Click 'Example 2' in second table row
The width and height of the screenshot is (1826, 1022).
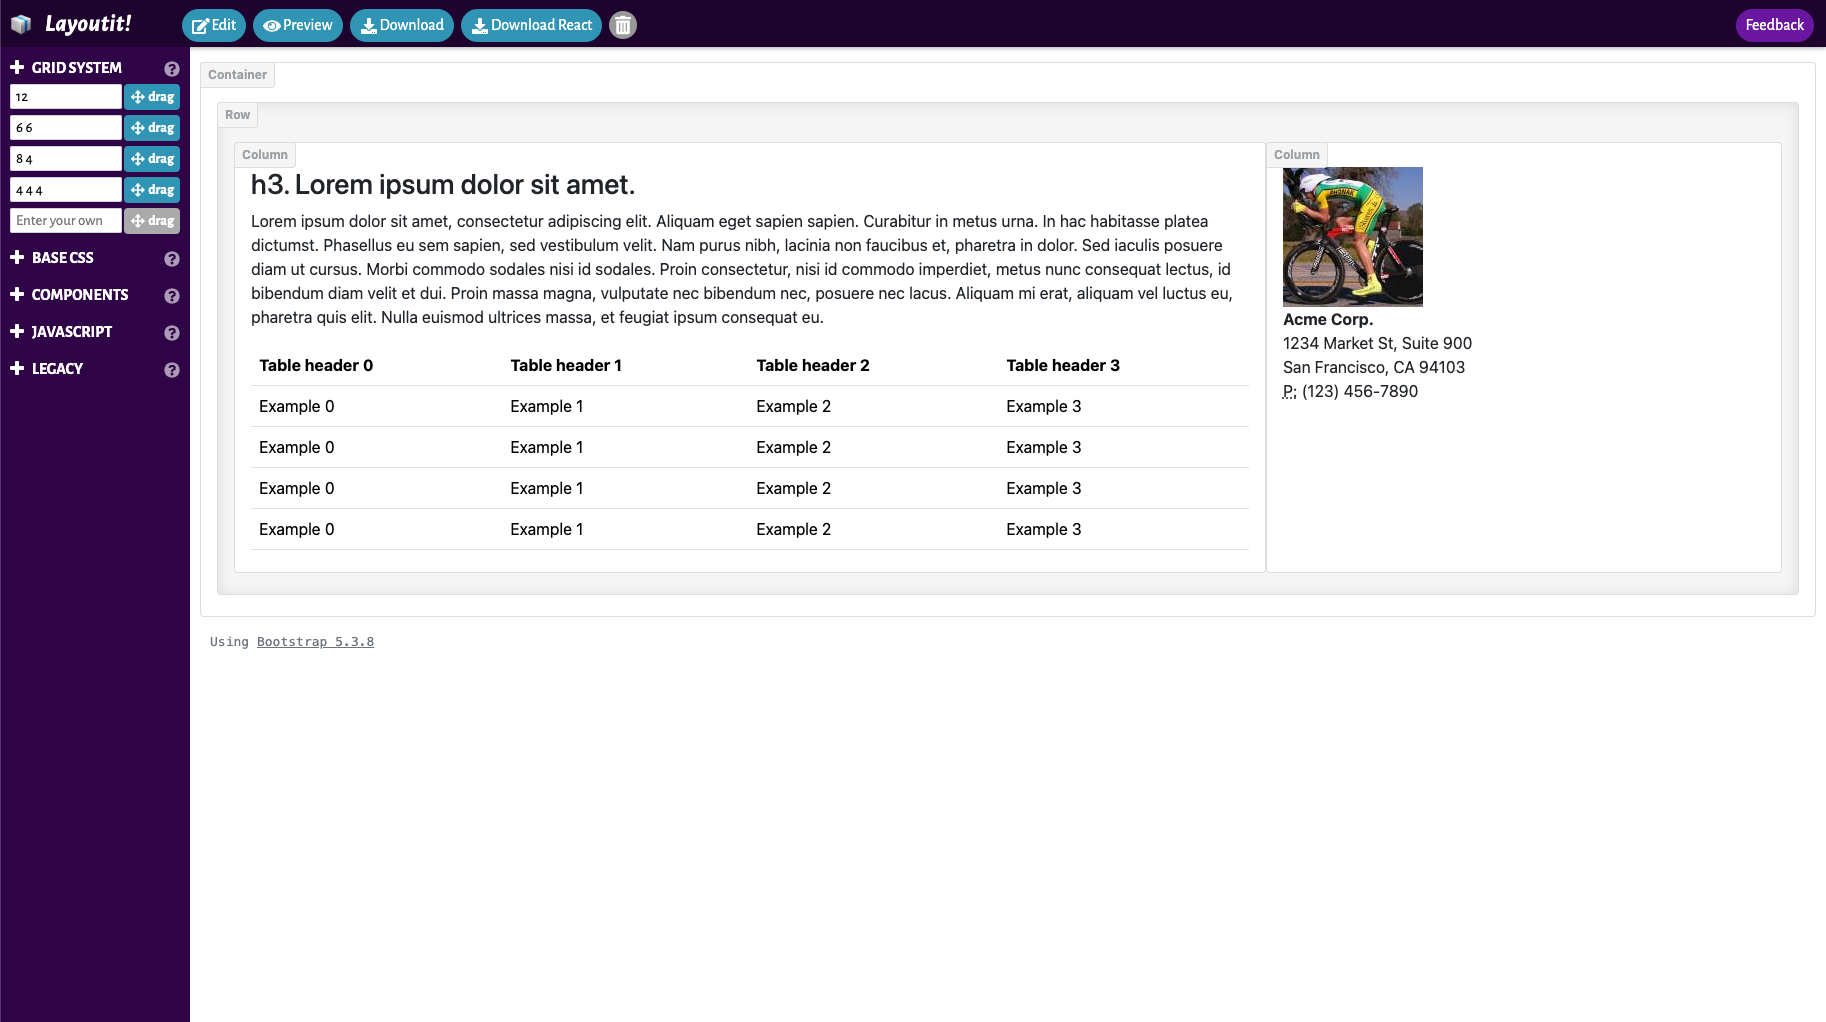click(x=794, y=448)
